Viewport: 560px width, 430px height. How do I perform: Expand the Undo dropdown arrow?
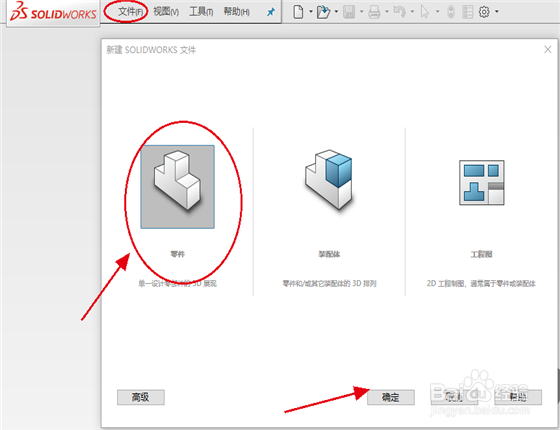point(412,12)
